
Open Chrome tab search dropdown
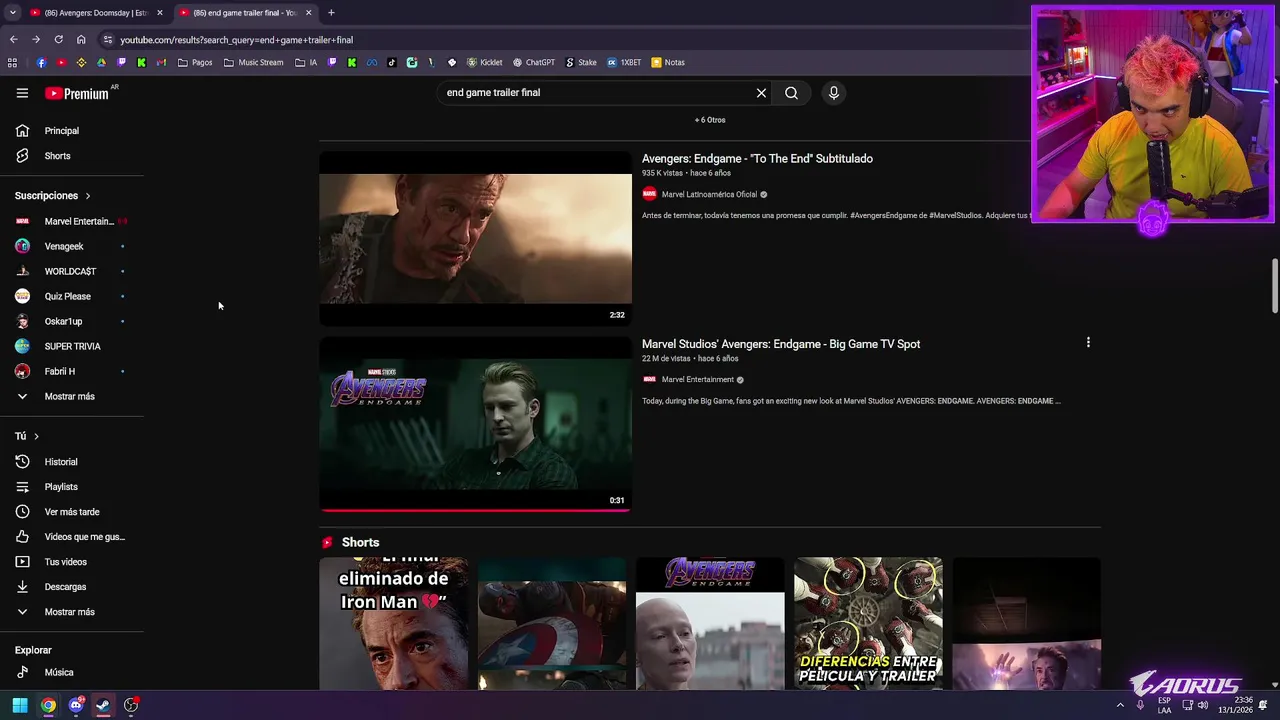tap(12, 13)
